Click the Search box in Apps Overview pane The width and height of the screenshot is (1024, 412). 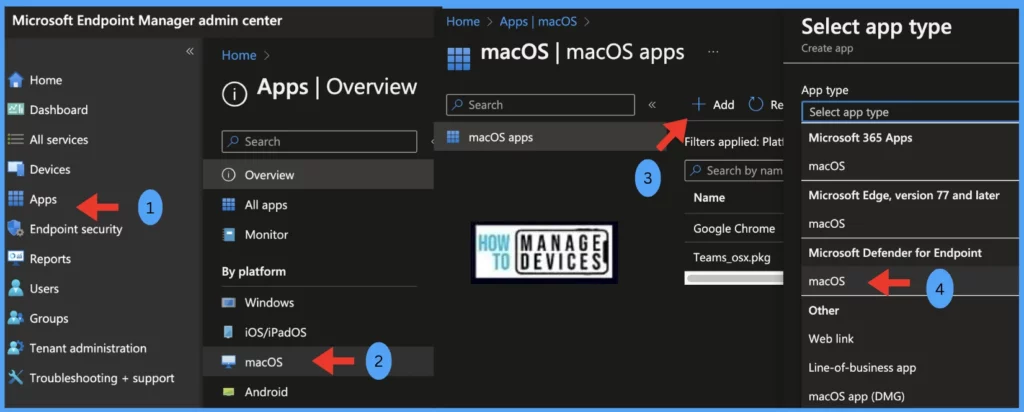[319, 142]
